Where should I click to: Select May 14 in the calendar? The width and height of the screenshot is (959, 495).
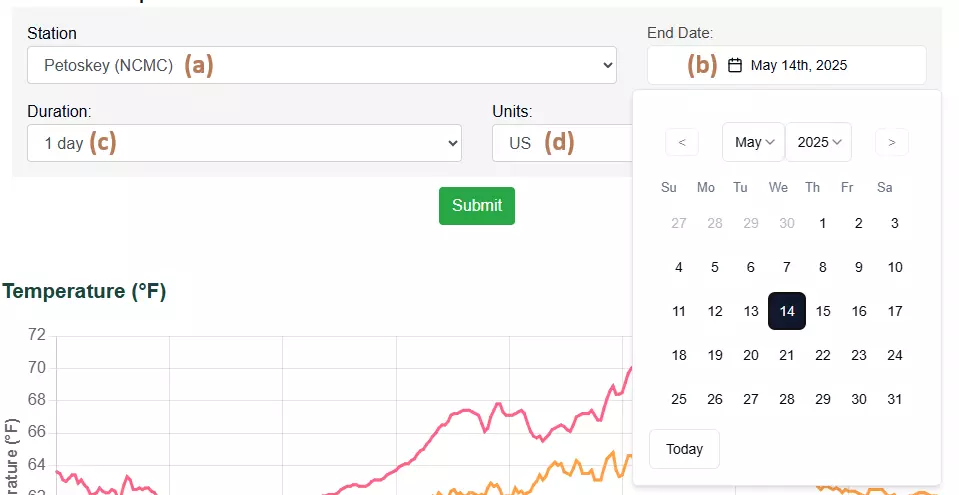click(x=787, y=311)
